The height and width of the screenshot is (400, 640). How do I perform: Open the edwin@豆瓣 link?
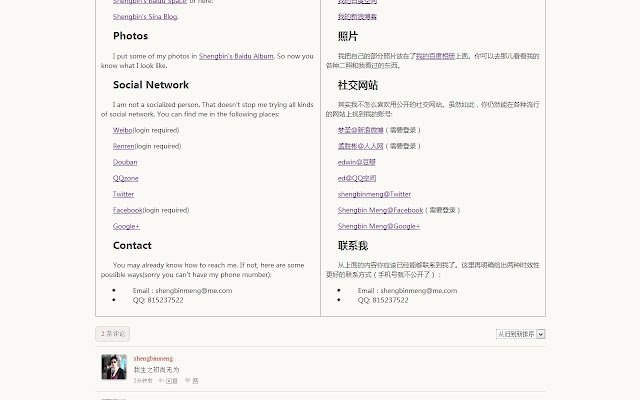point(356,162)
